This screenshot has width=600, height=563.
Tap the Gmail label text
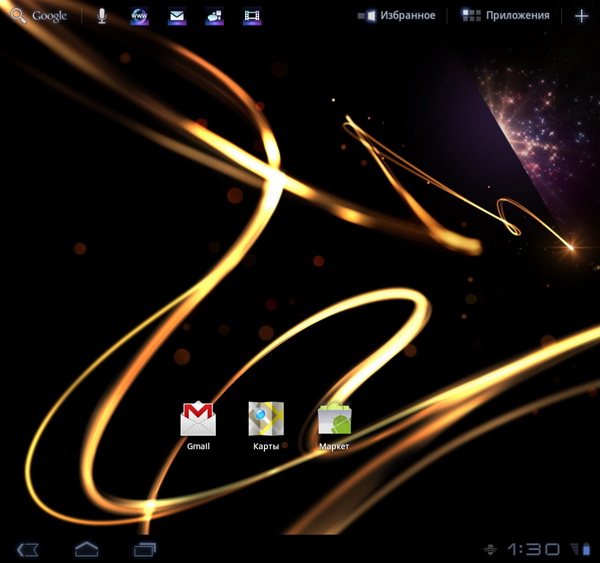(x=198, y=446)
